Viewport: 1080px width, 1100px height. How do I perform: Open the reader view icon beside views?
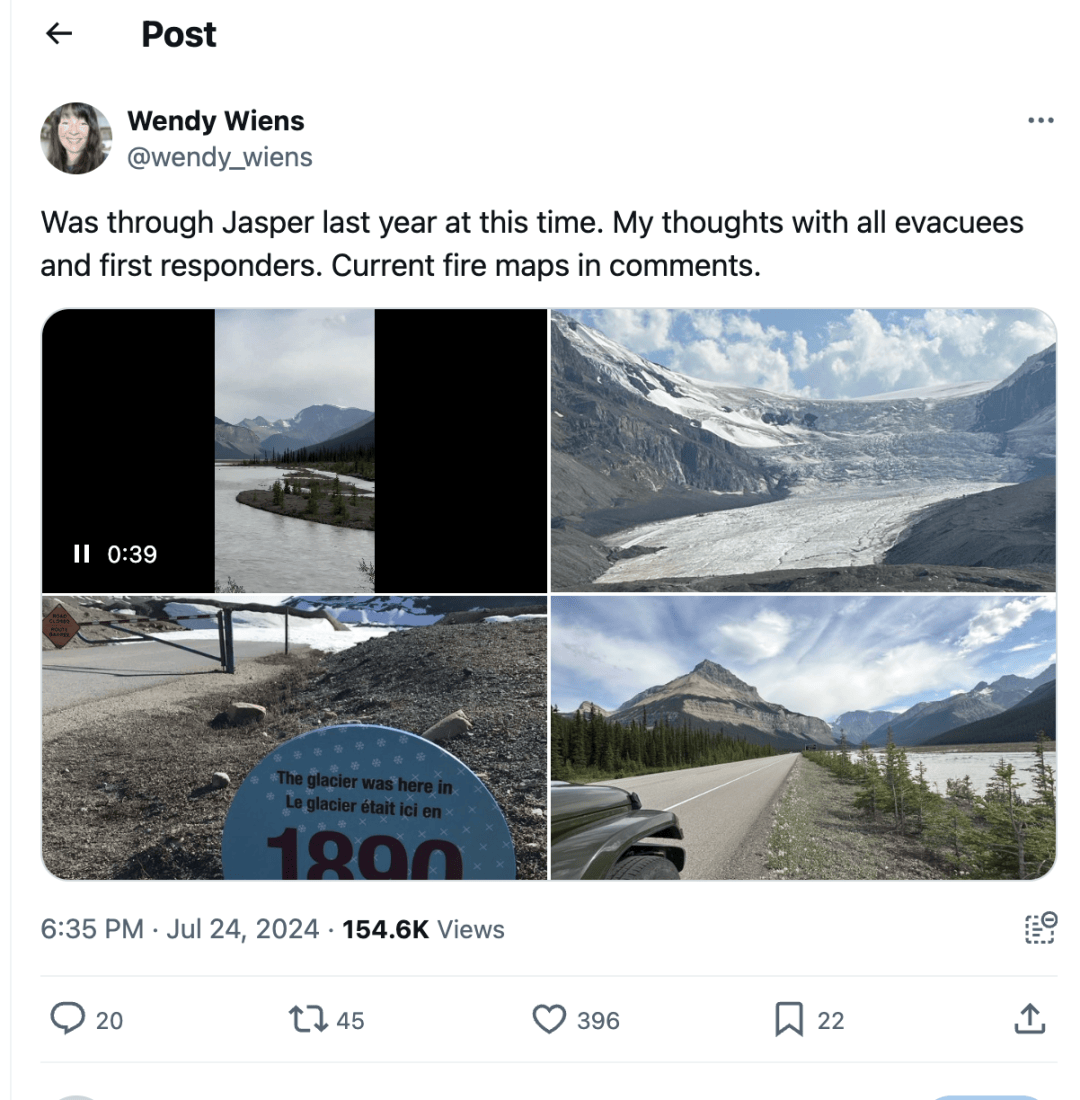[x=1040, y=928]
